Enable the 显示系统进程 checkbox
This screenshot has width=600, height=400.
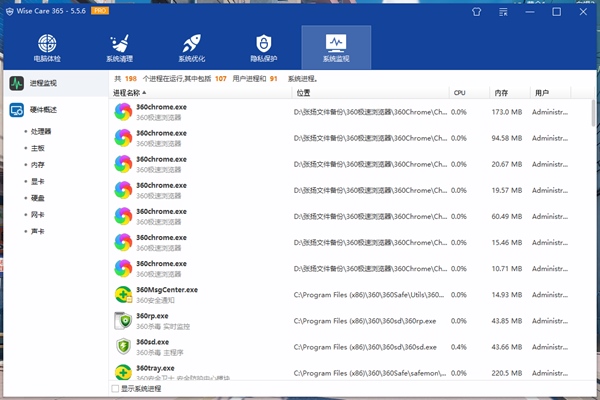[x=115, y=388]
